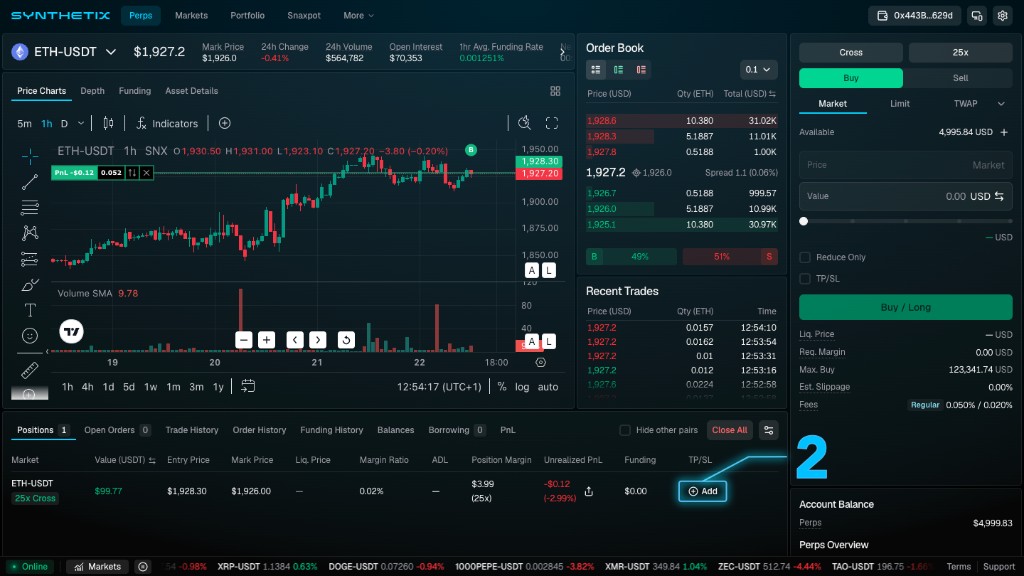Open the Fibonacci retracement tools
The width and height of the screenshot is (1024, 576).
[x=29, y=208]
